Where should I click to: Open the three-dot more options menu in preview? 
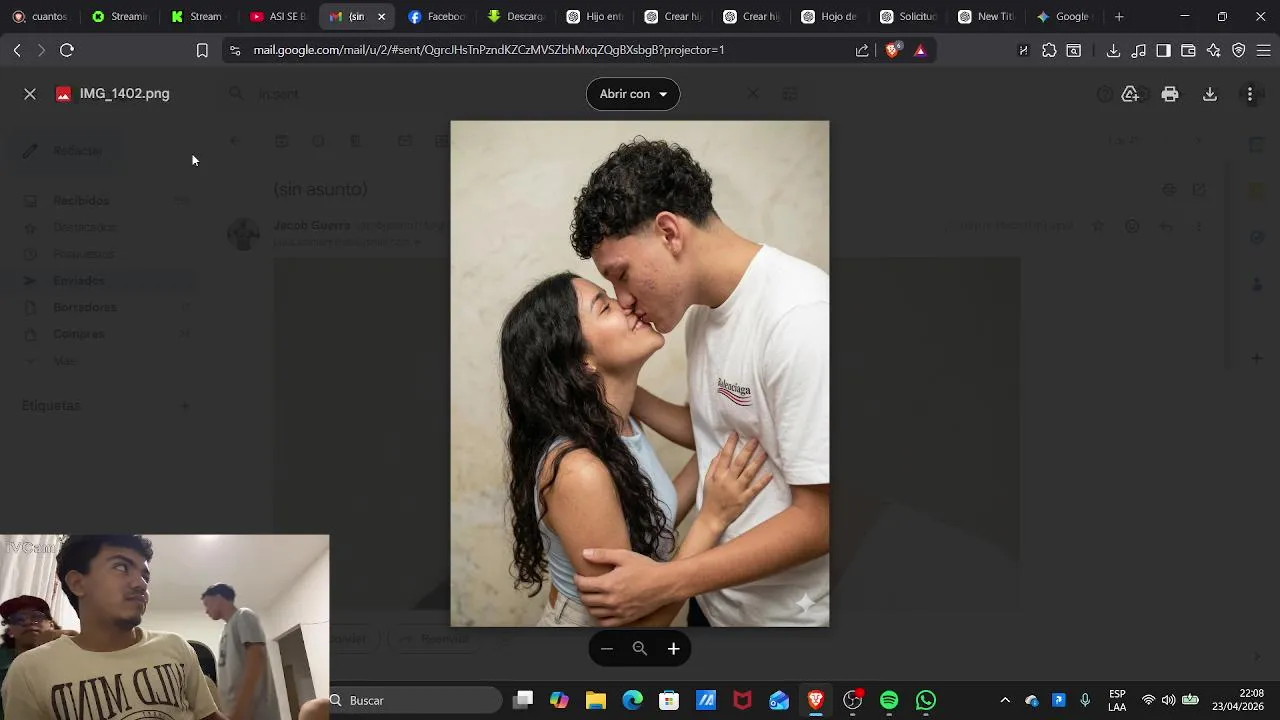tap(1250, 94)
